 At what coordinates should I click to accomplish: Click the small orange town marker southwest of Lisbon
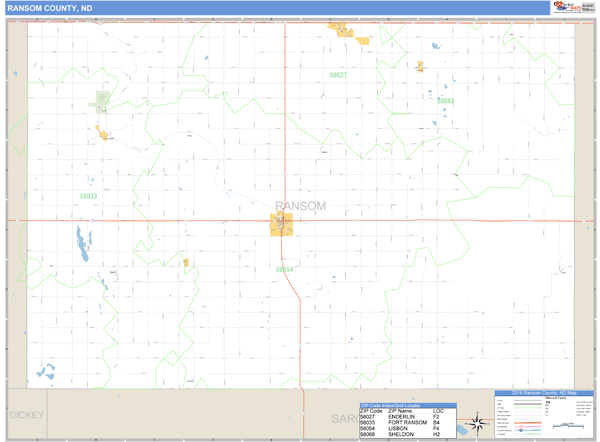pyautogui.click(x=186, y=263)
